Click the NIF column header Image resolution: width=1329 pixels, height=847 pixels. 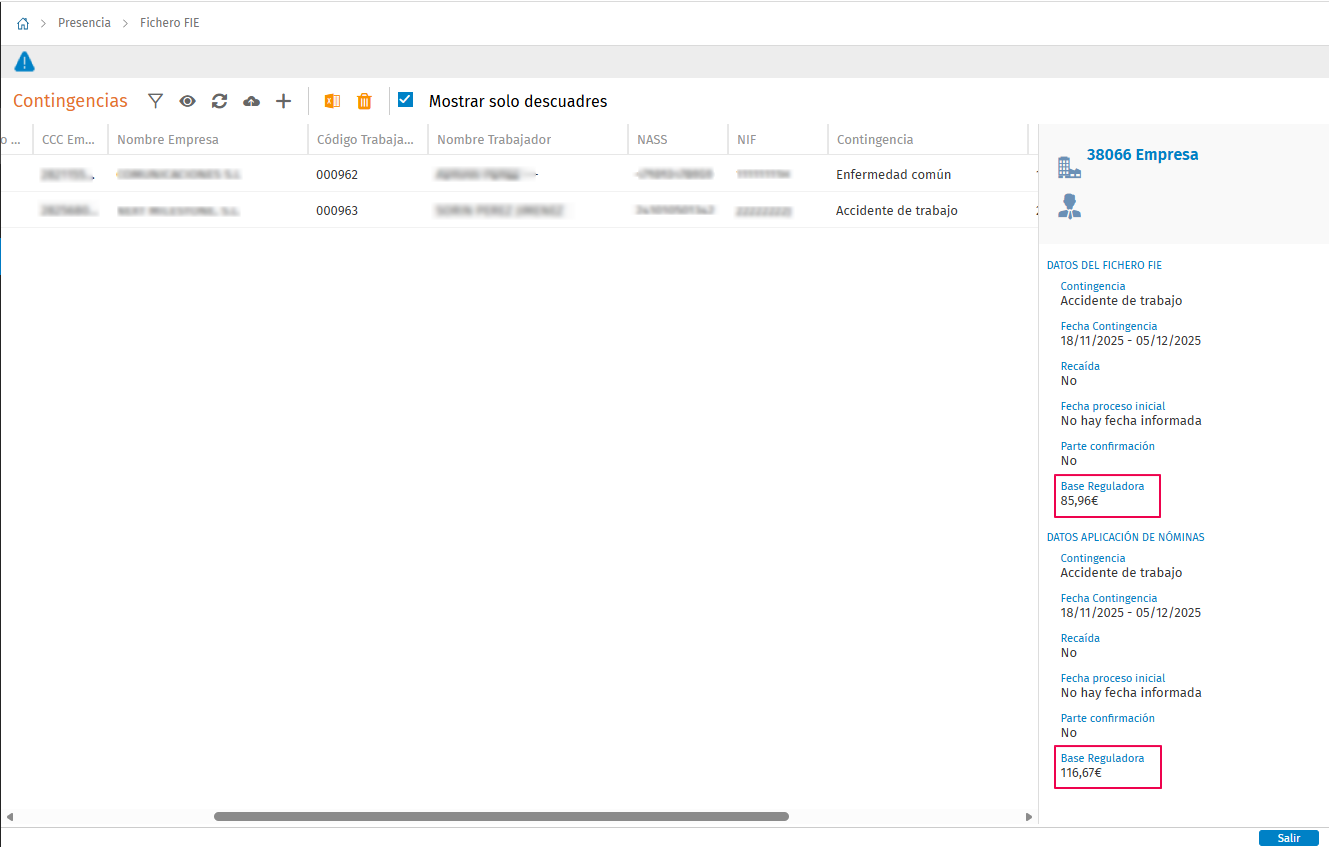pyautogui.click(x=778, y=140)
